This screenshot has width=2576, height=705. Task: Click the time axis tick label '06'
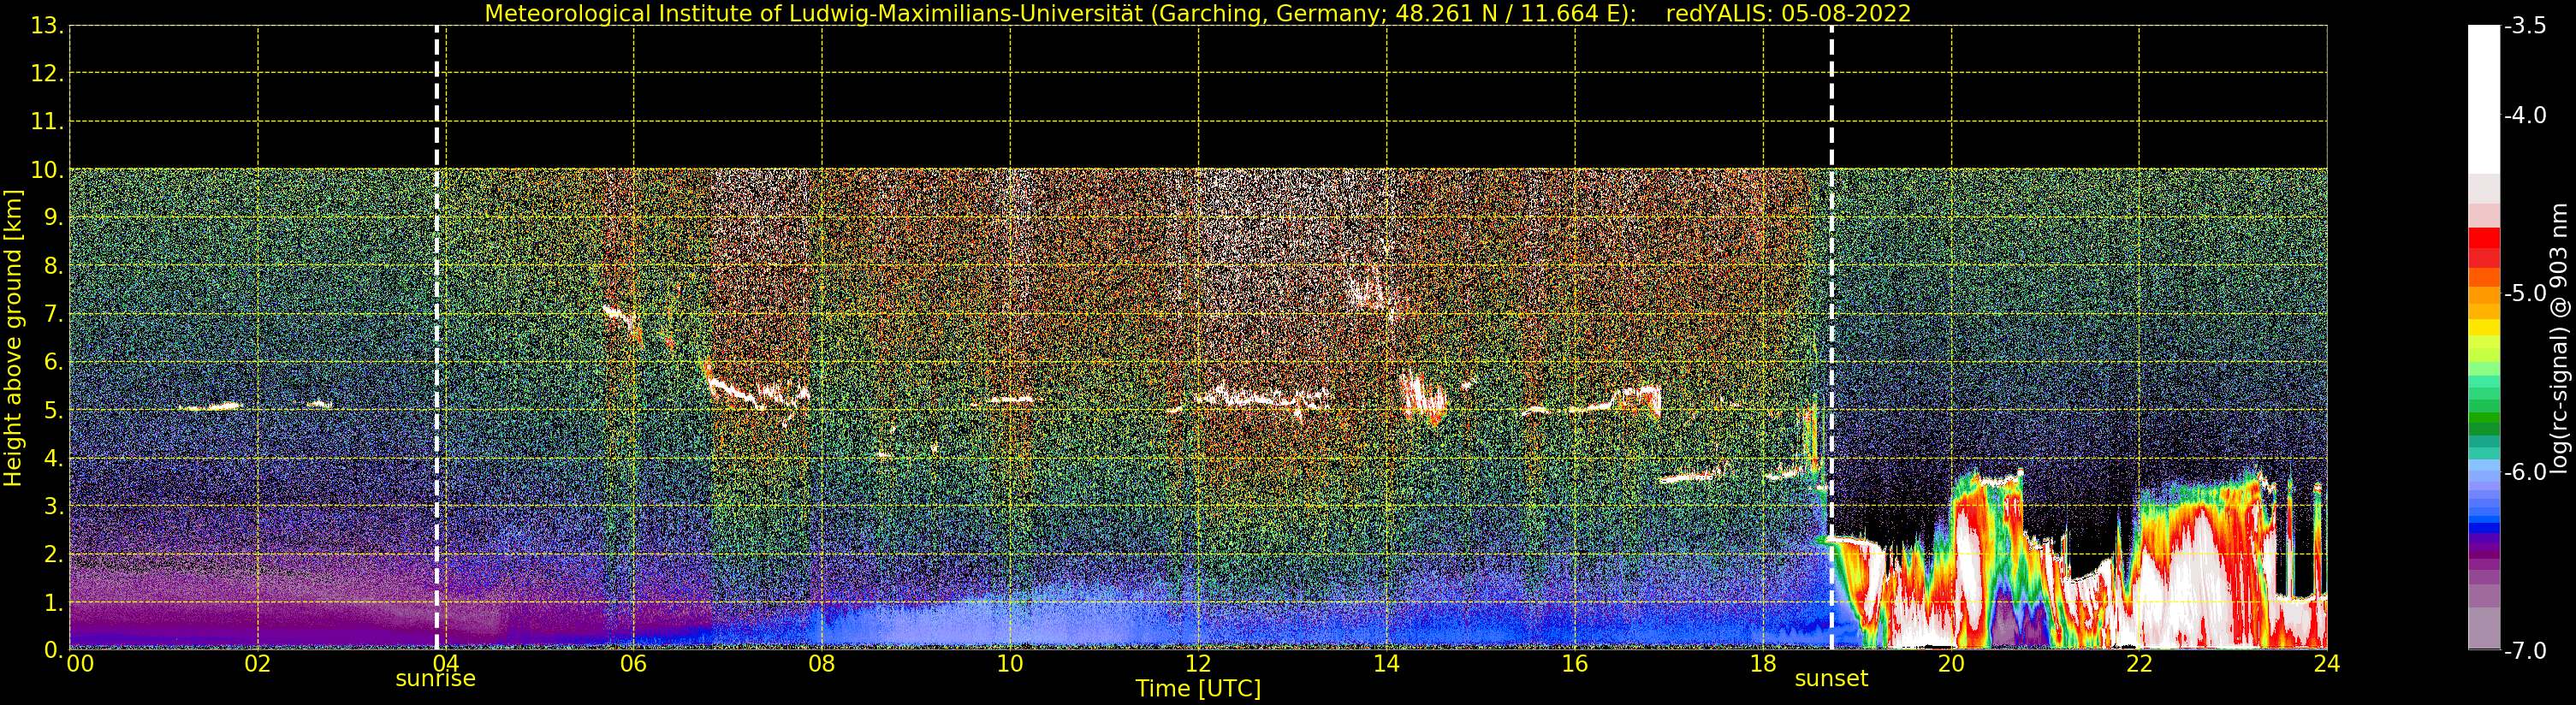(x=633, y=664)
